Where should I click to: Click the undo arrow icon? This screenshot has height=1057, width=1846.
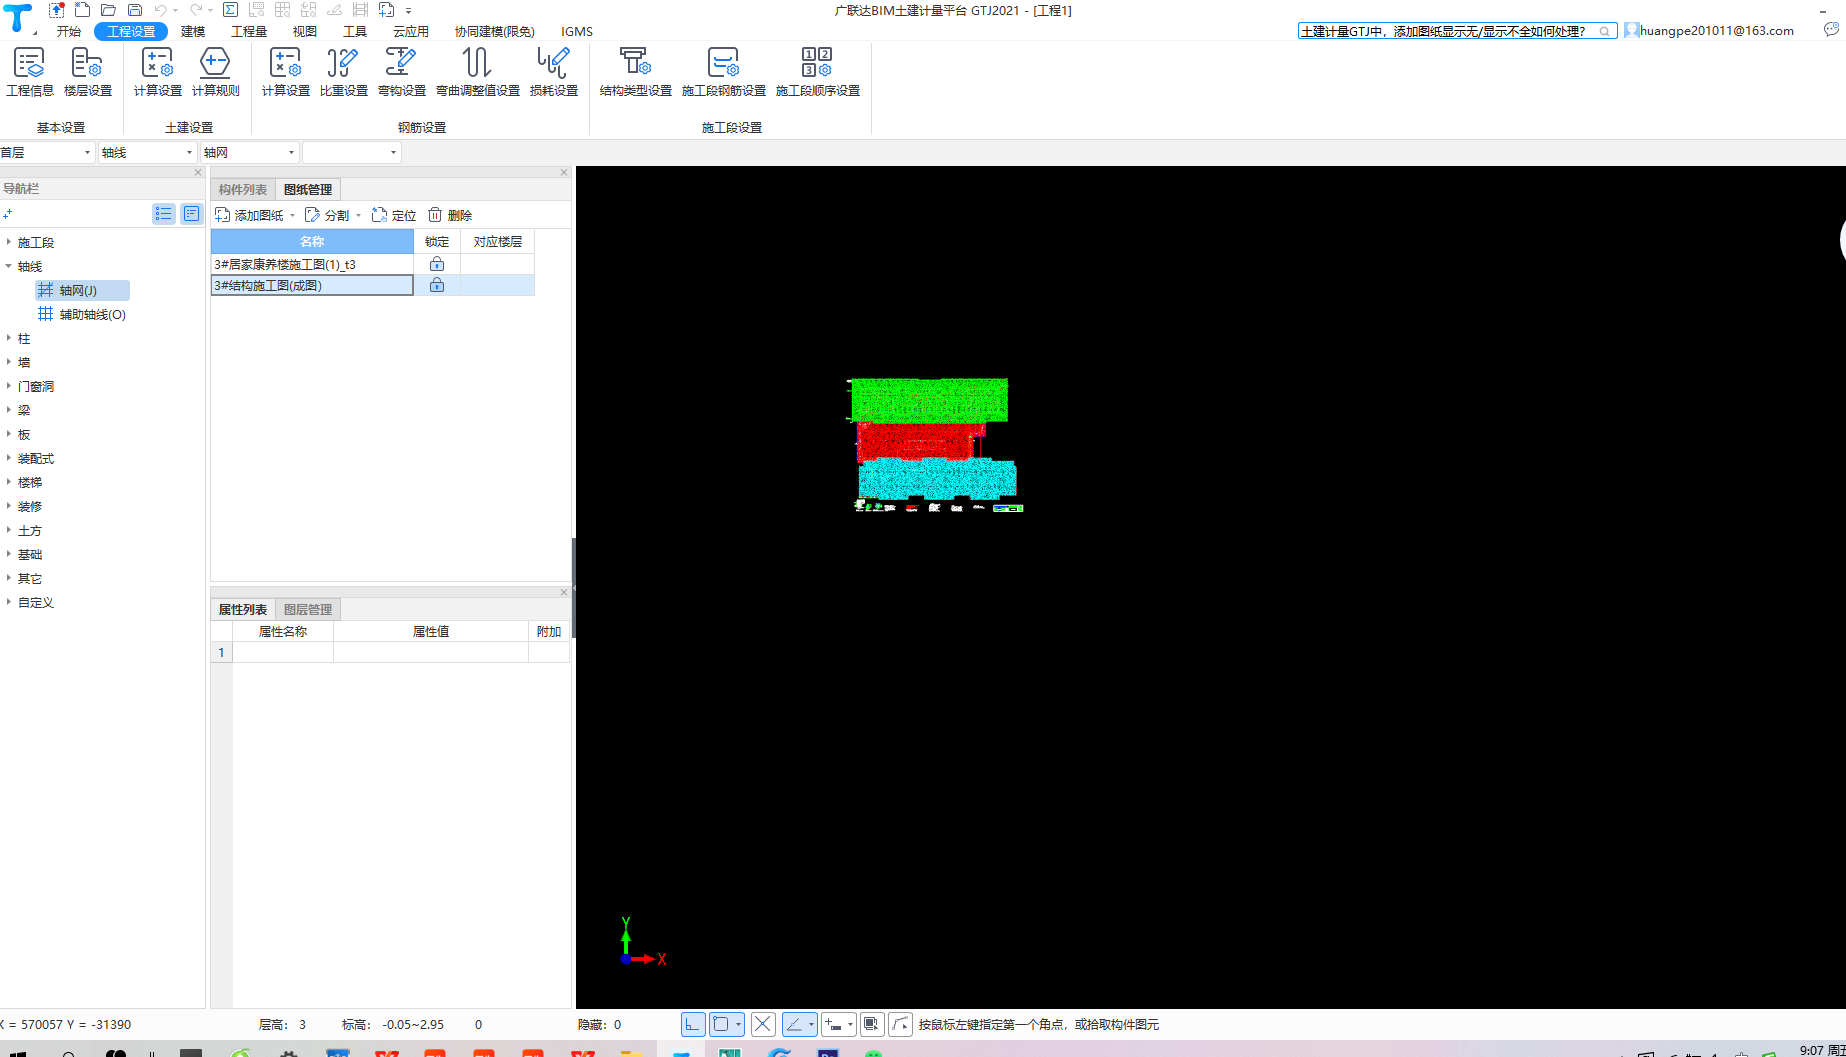click(160, 10)
